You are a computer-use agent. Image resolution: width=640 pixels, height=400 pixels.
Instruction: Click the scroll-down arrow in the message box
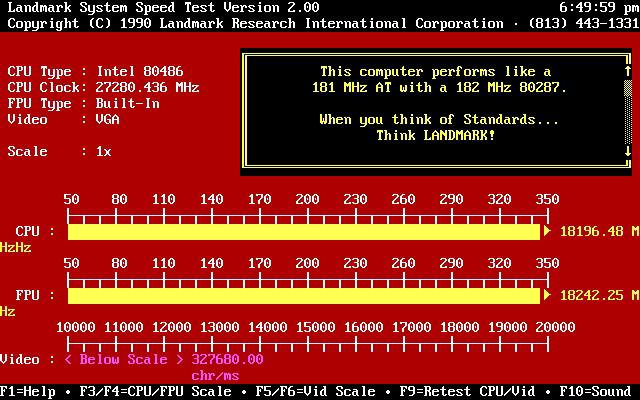point(628,151)
